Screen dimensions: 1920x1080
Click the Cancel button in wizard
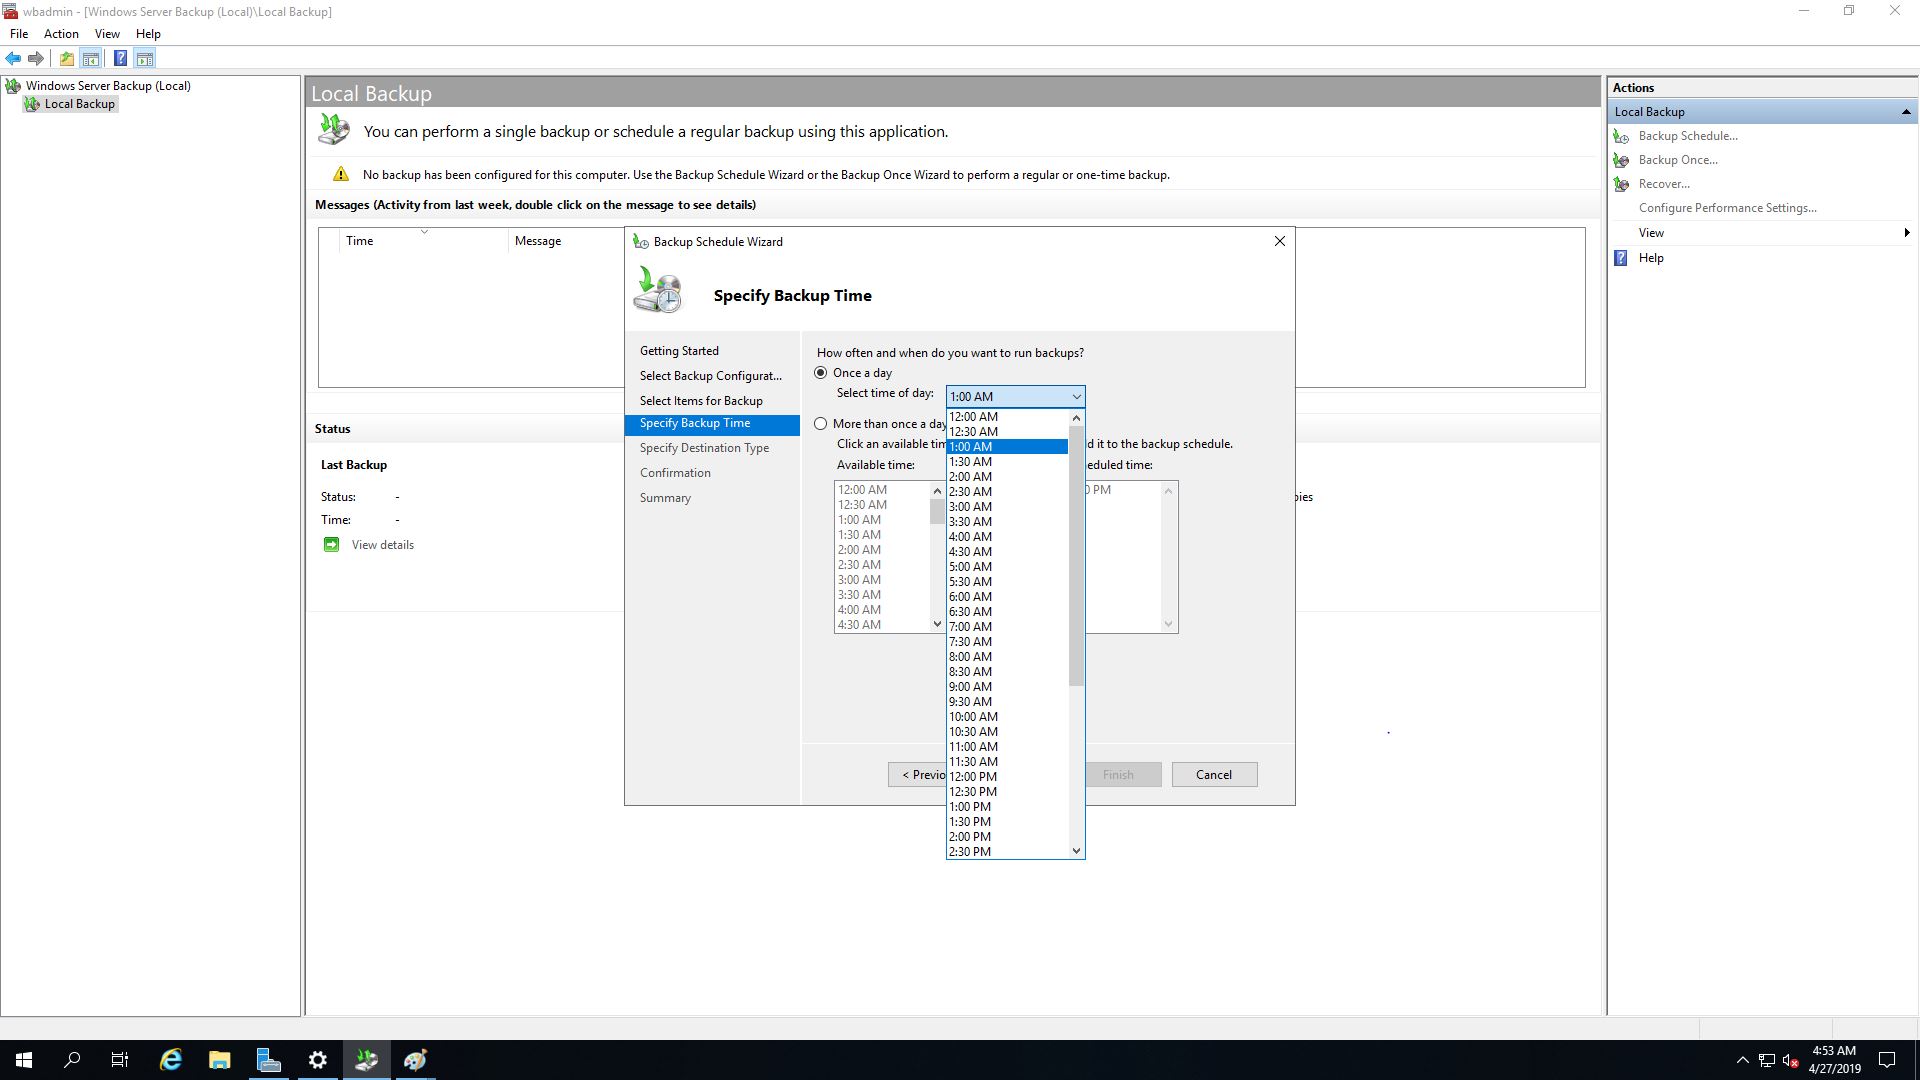[x=1214, y=775]
